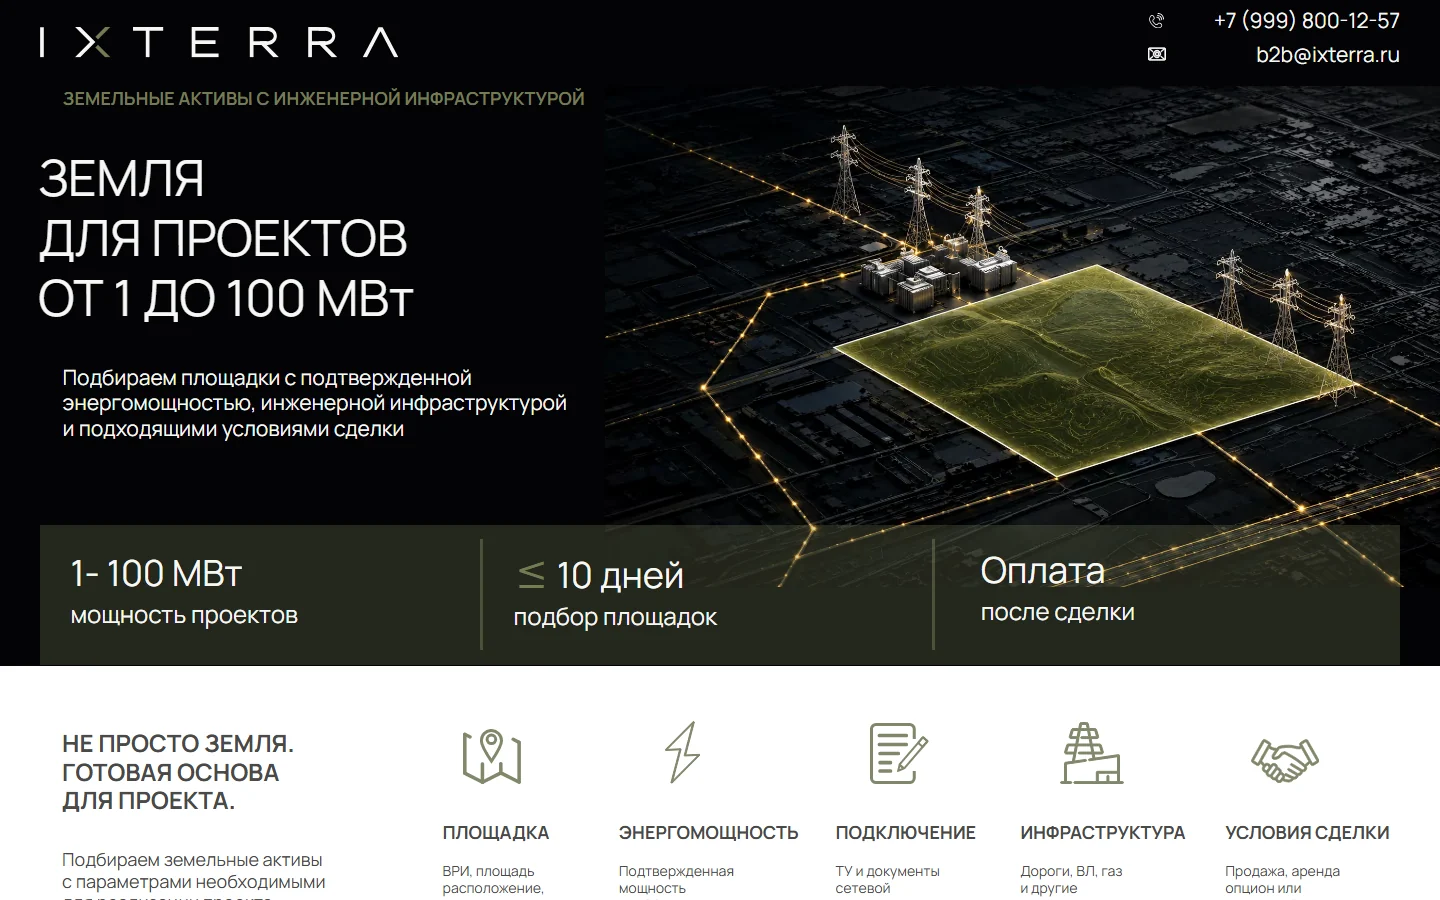Click the 'Подтвержденная мощность' description
Screen dimensions: 1440x900
(x=676, y=880)
